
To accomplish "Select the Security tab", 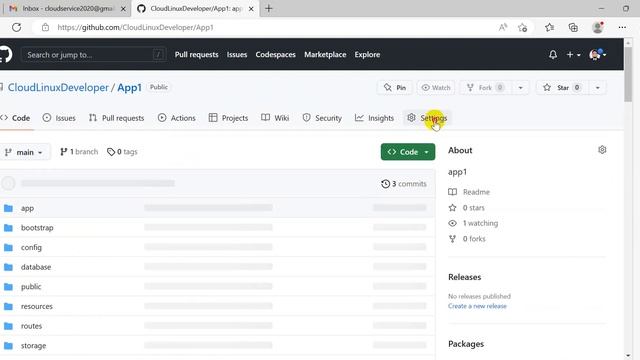I will click(x=322, y=118).
